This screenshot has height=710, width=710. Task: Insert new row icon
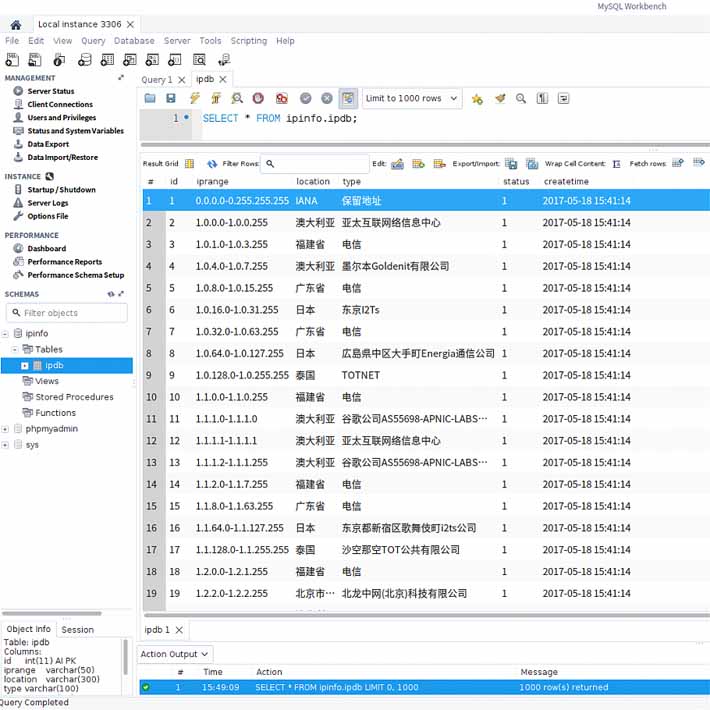[x=418, y=163]
